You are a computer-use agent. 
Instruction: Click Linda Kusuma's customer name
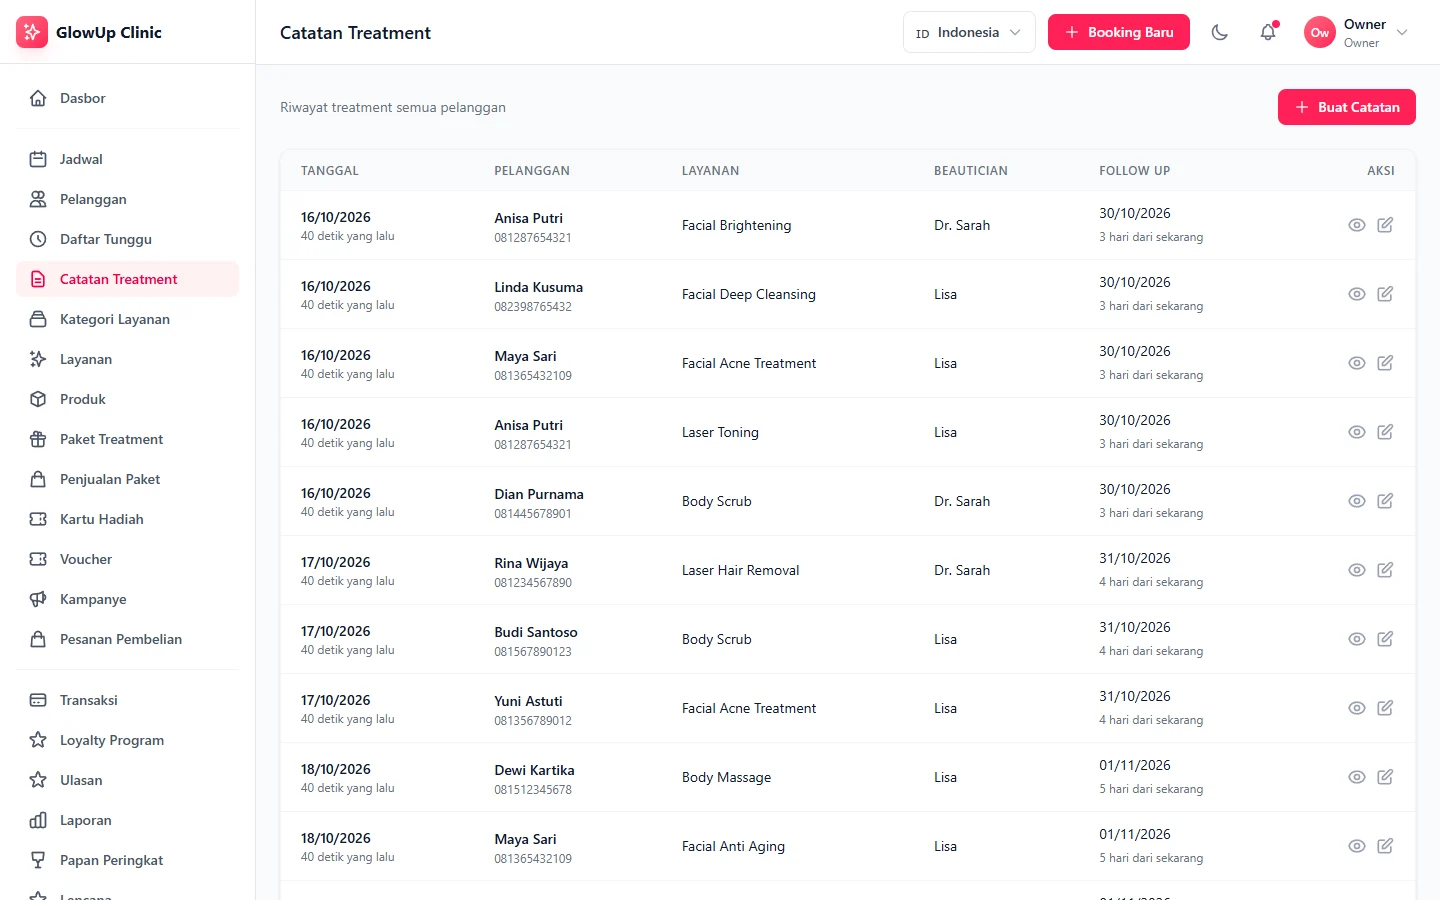tap(538, 287)
